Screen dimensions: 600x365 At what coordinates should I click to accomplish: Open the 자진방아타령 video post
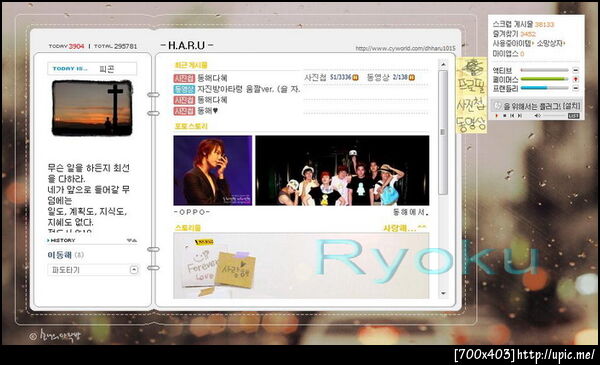(248, 89)
